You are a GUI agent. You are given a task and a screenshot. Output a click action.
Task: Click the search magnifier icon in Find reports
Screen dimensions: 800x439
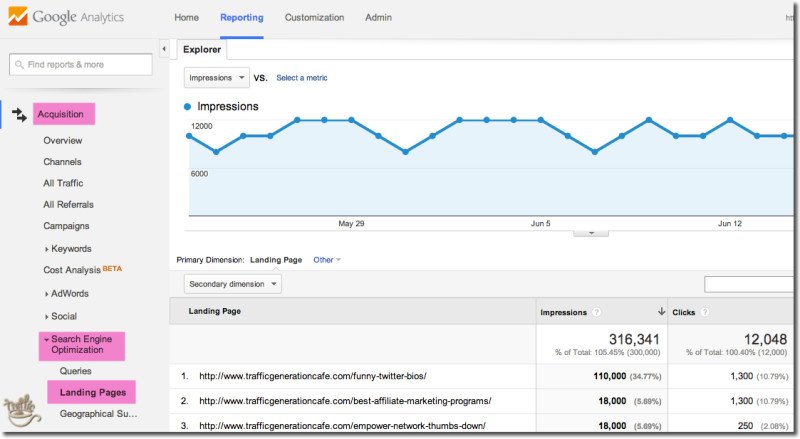click(19, 65)
